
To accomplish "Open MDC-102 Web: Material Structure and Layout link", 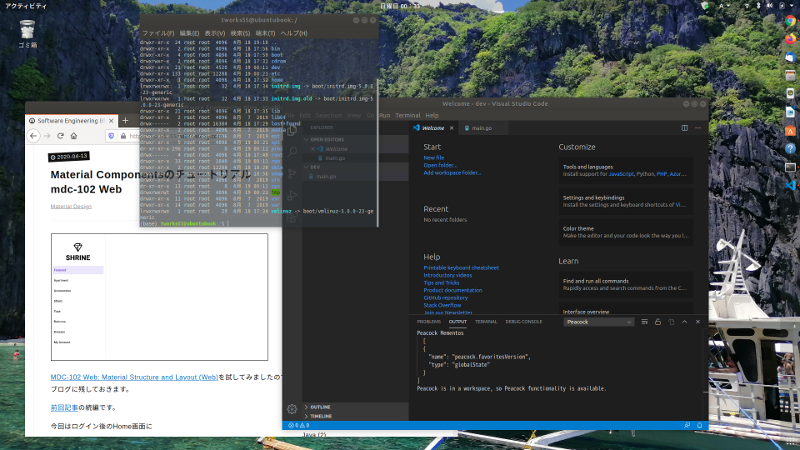I will point(134,378).
